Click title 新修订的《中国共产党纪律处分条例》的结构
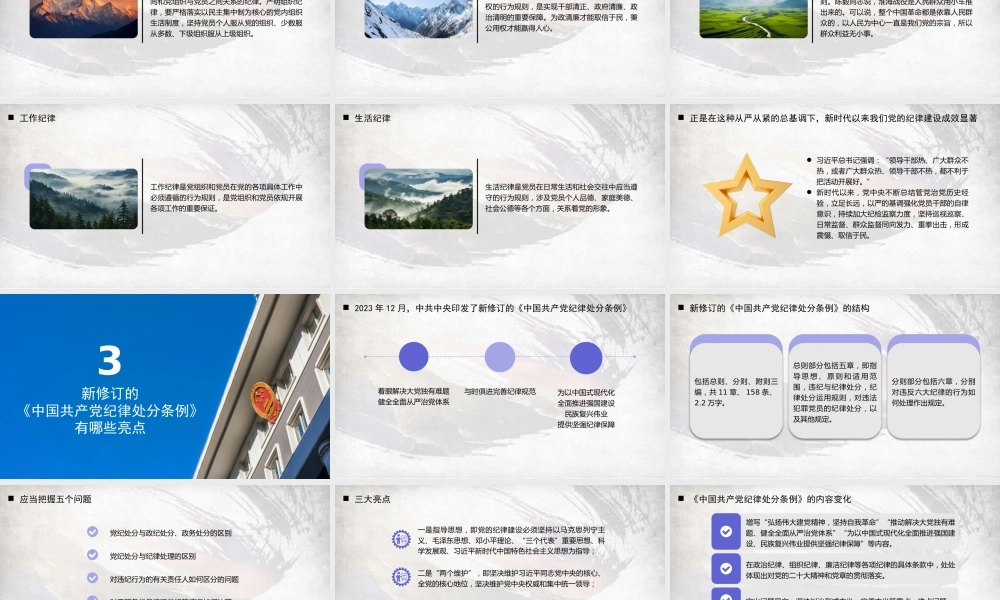Image resolution: width=1000 pixels, height=600 pixels. [x=779, y=308]
